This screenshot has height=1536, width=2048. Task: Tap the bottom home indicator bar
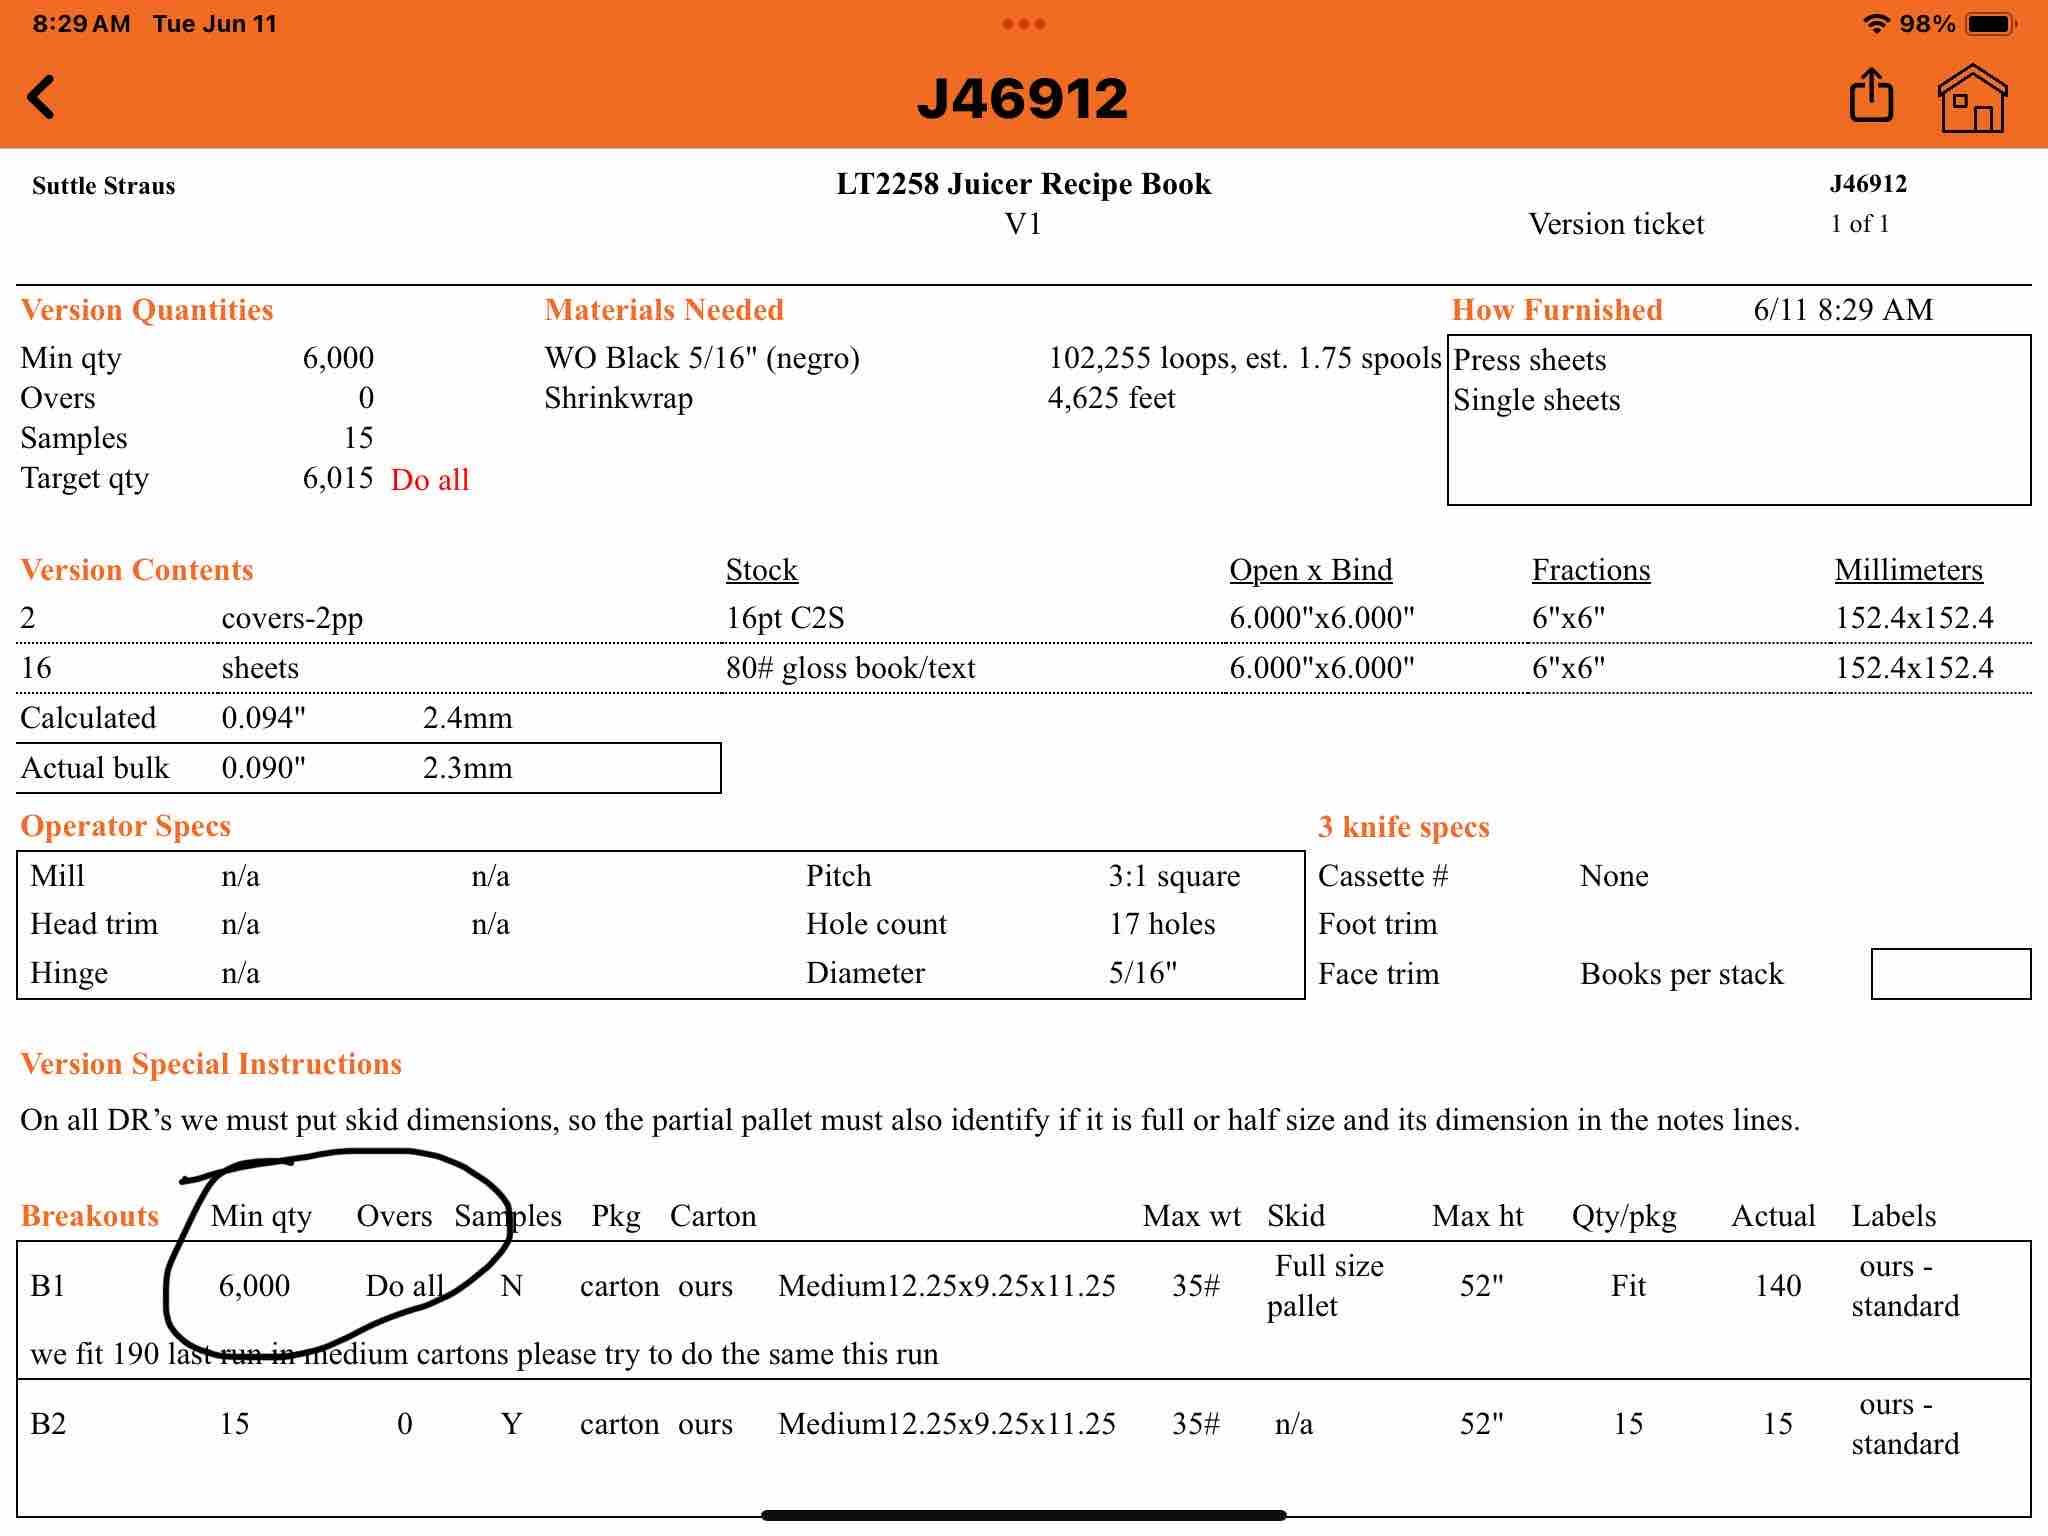1023,1515
